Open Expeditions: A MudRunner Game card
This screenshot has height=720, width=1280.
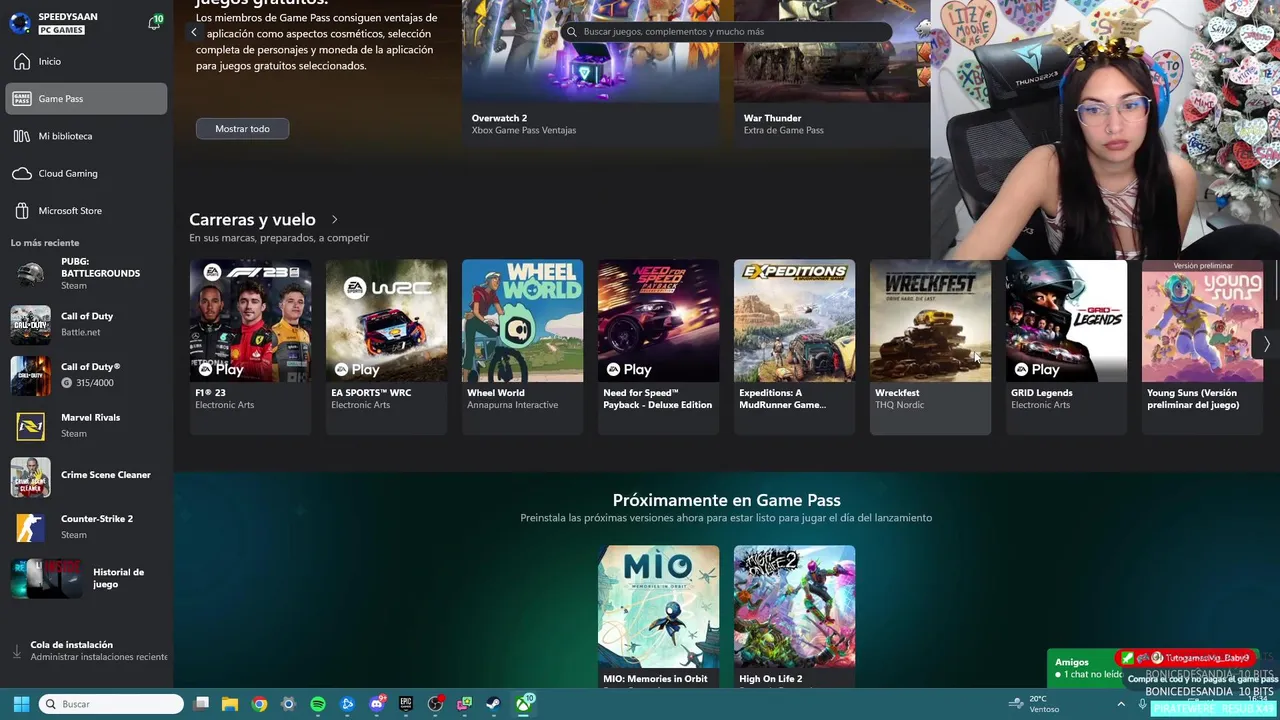click(x=794, y=347)
